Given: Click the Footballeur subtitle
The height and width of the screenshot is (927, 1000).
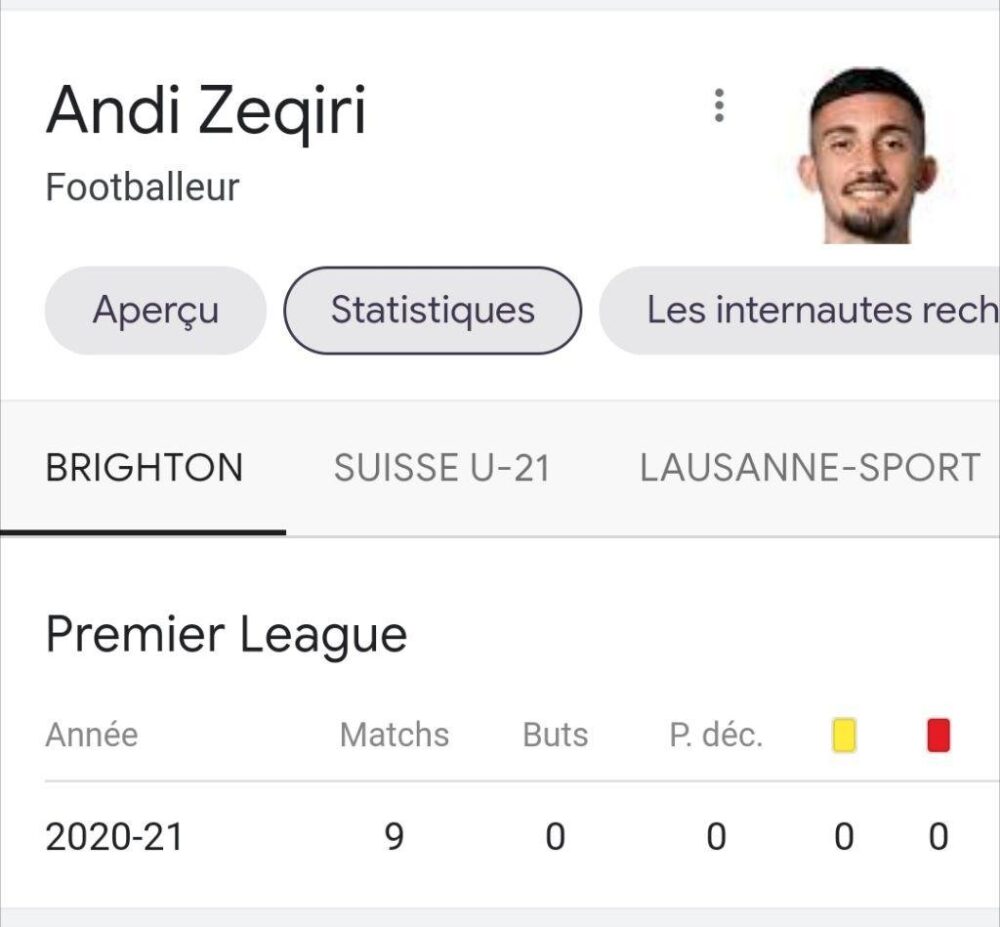Looking at the screenshot, I should click(142, 187).
